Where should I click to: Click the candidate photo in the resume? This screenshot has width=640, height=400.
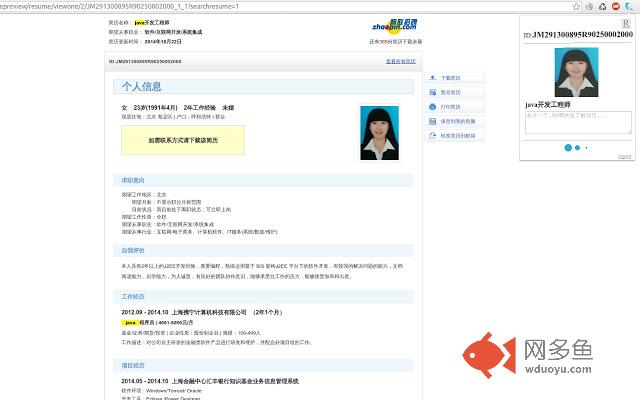[379, 133]
